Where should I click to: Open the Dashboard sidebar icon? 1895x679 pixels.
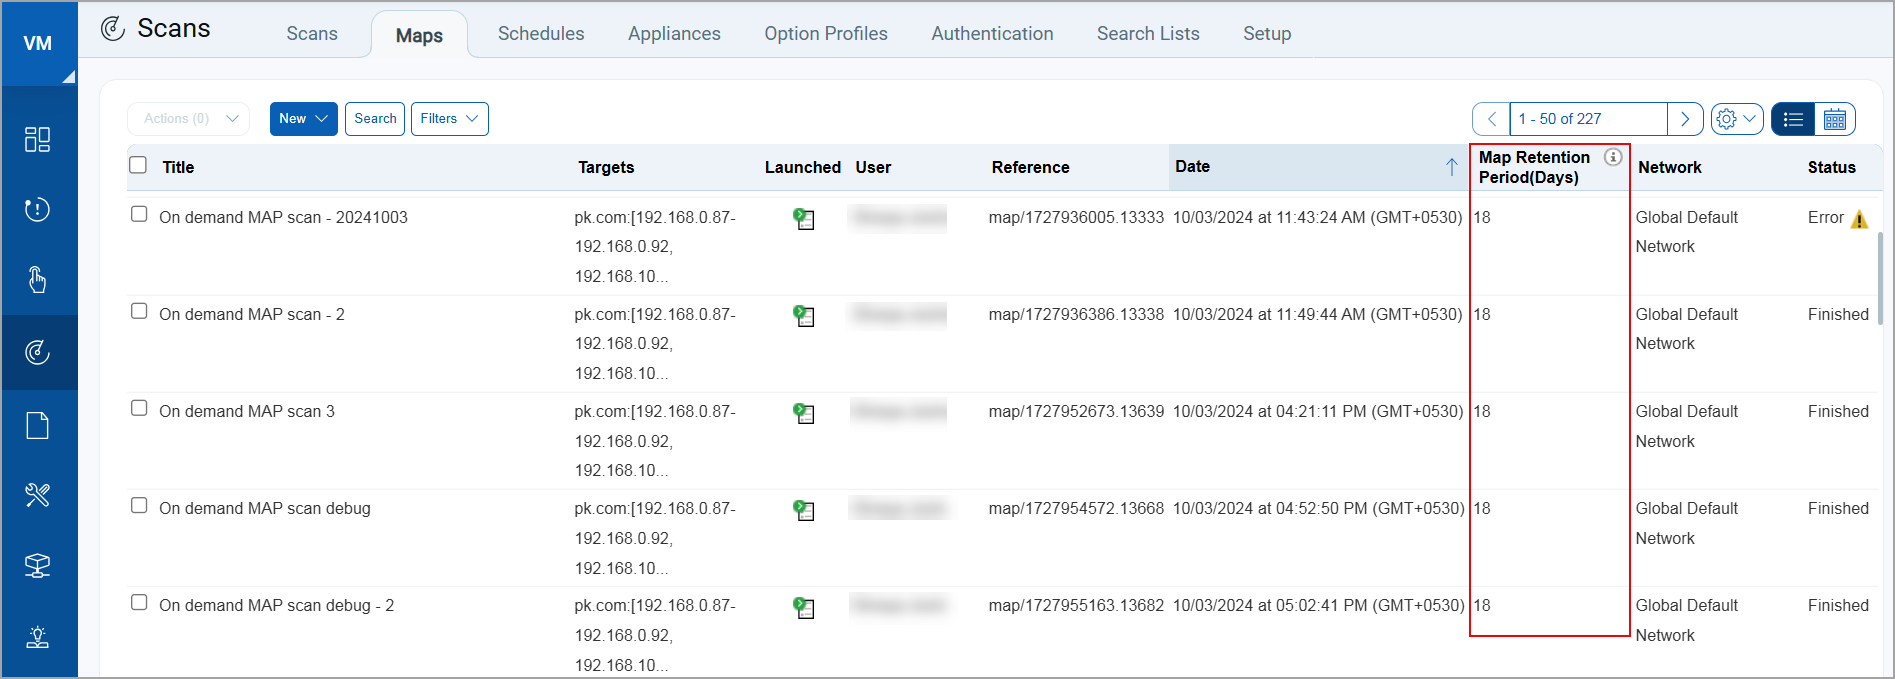38,139
